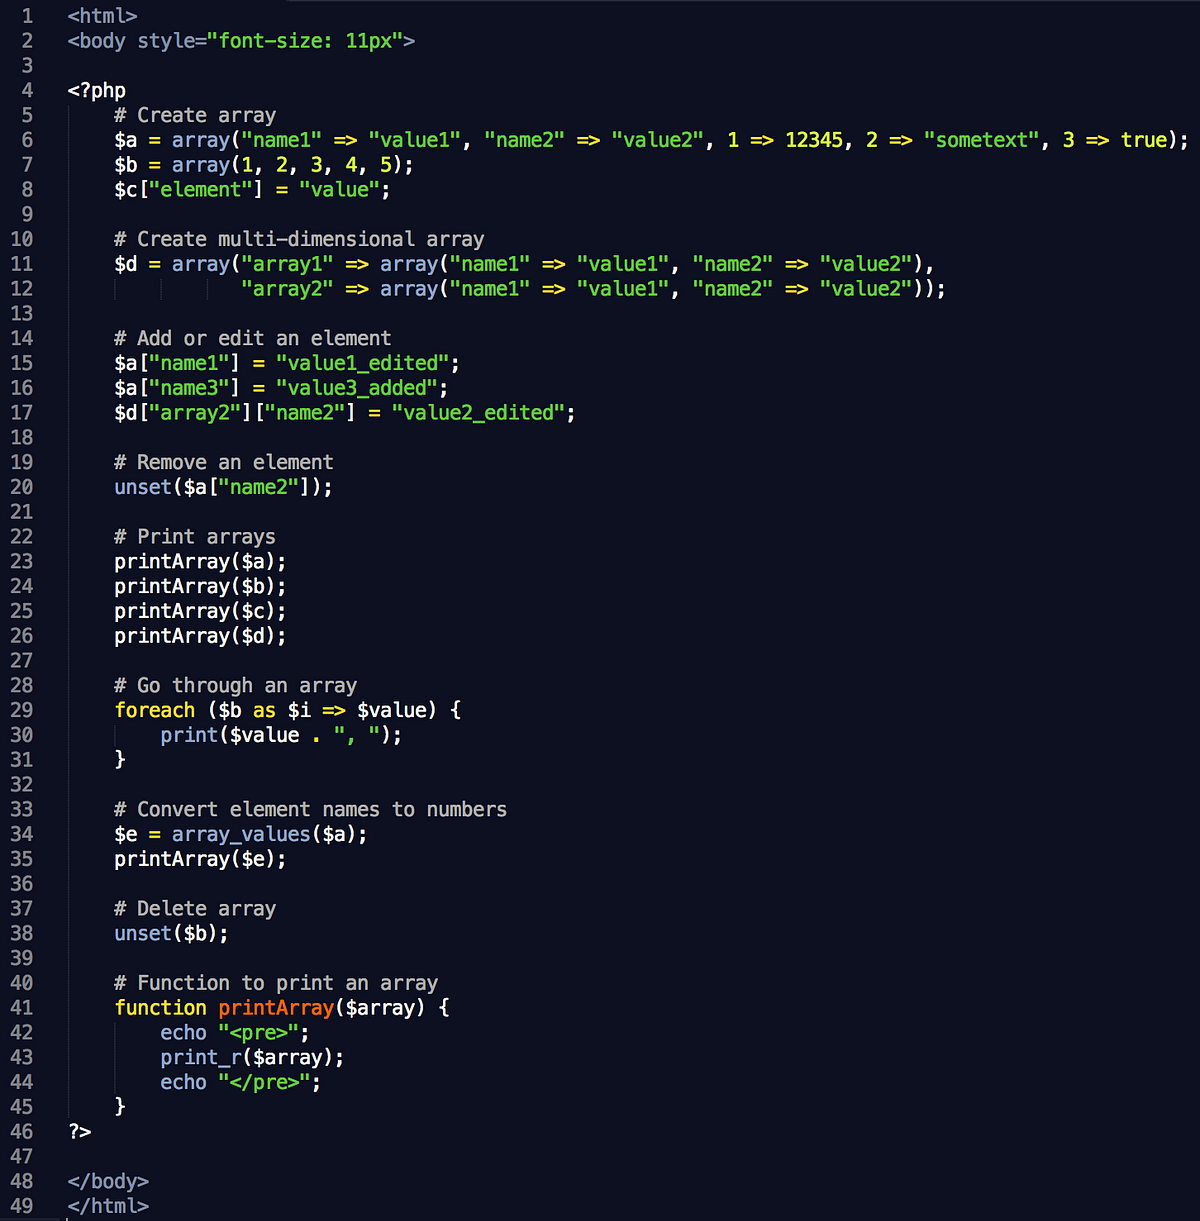
Task: Click line number 13 in the gutter
Action: [21, 313]
